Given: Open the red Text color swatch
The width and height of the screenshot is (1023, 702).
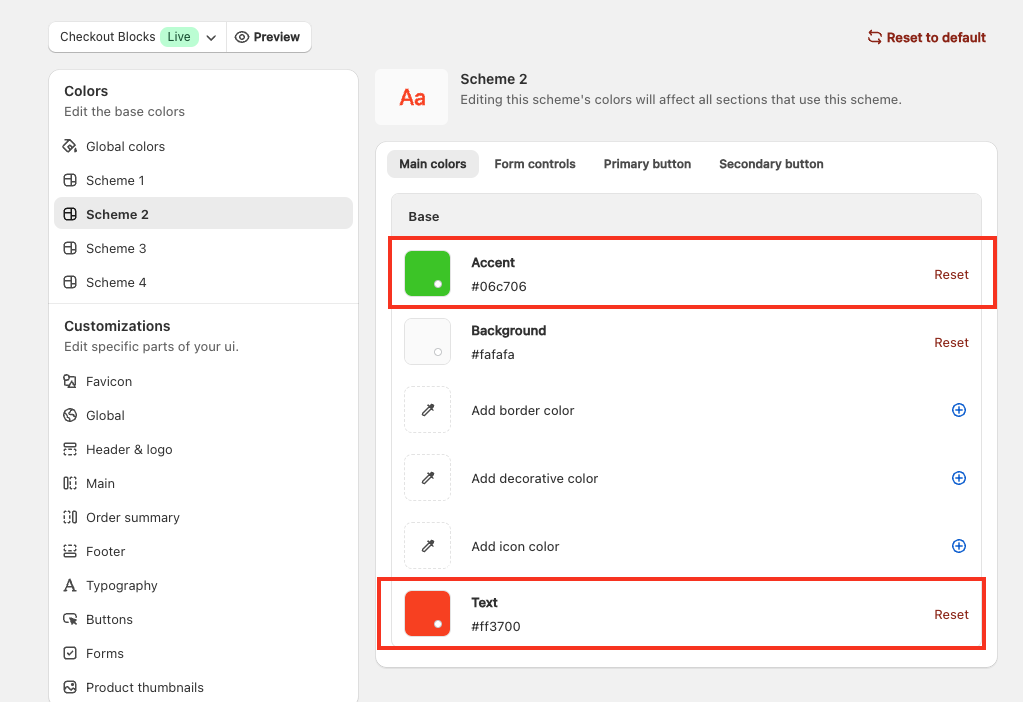Looking at the screenshot, I should pyautogui.click(x=427, y=614).
